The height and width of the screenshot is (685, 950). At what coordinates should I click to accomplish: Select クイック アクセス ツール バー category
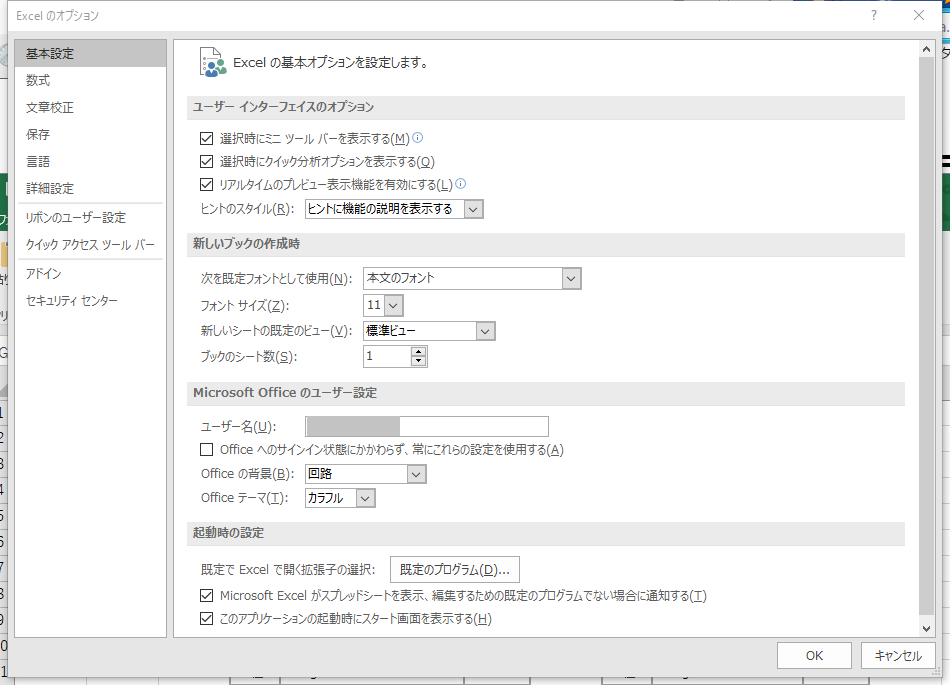pyautogui.click(x=90, y=244)
